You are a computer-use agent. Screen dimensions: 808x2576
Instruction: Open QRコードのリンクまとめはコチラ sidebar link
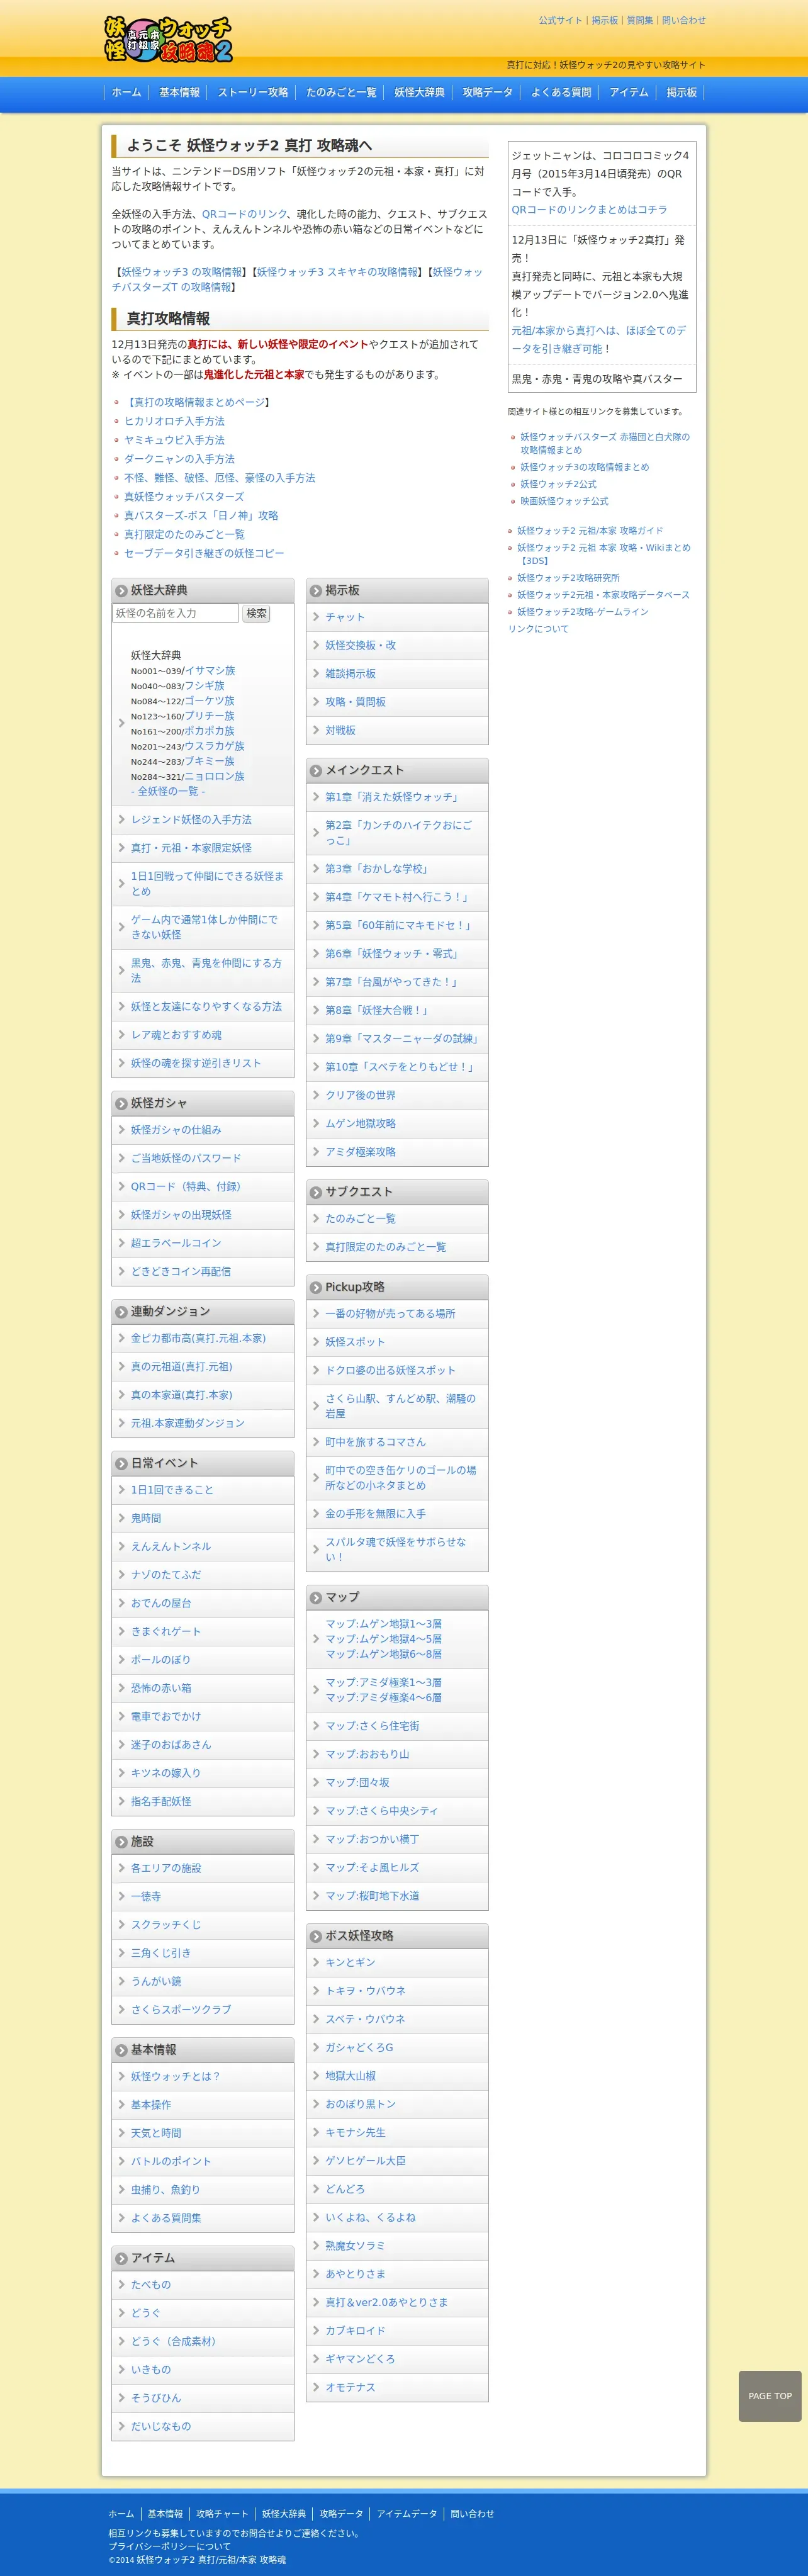[x=589, y=210]
